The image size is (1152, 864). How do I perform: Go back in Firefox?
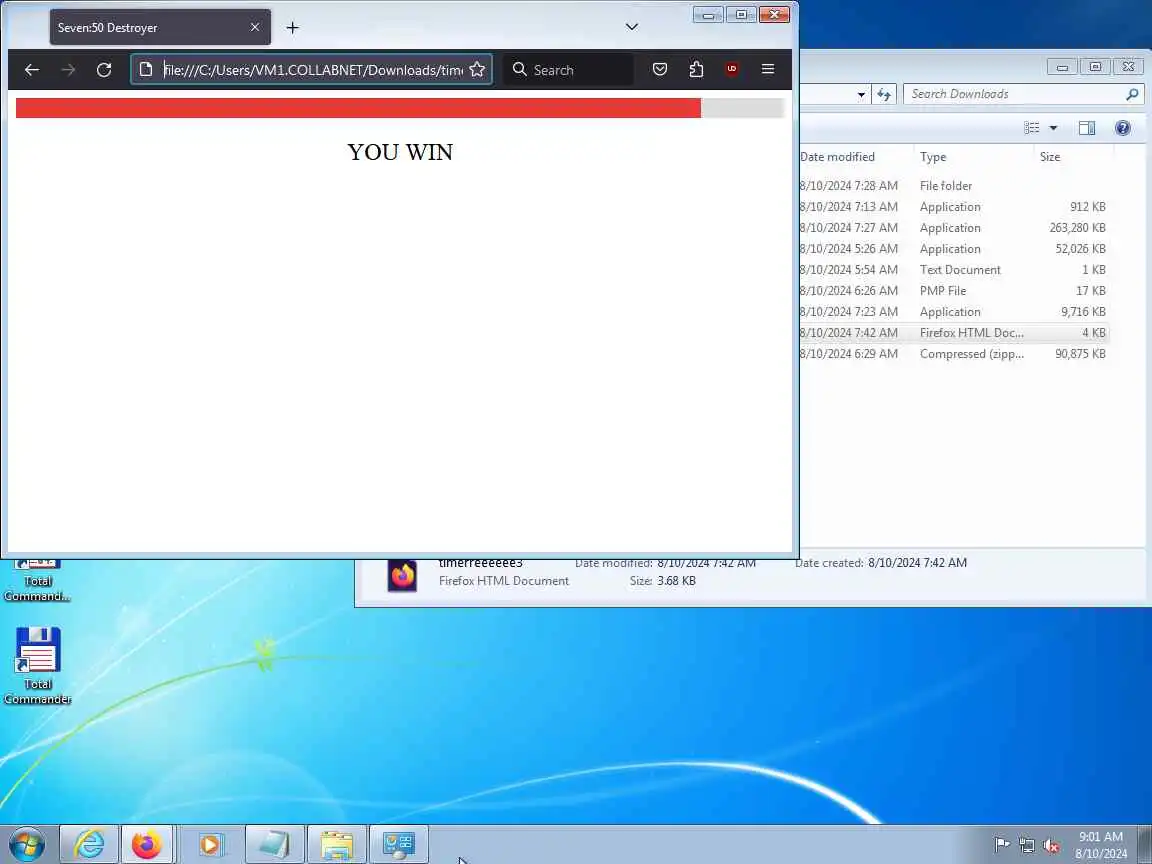pos(32,70)
